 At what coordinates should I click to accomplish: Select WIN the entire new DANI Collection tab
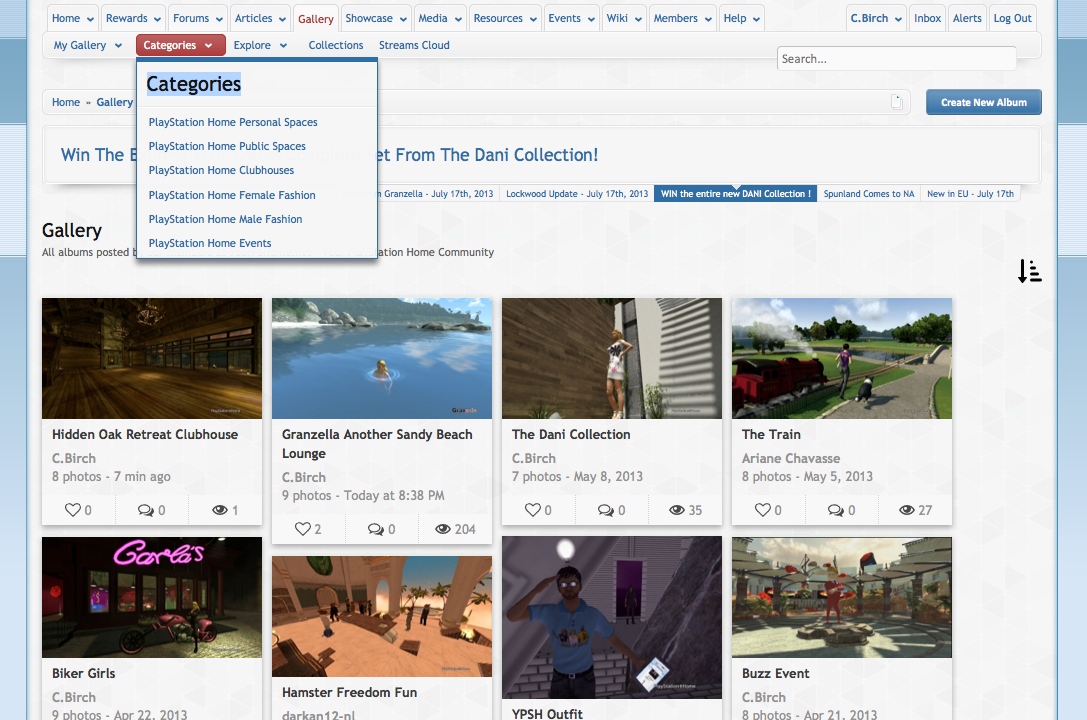(736, 194)
